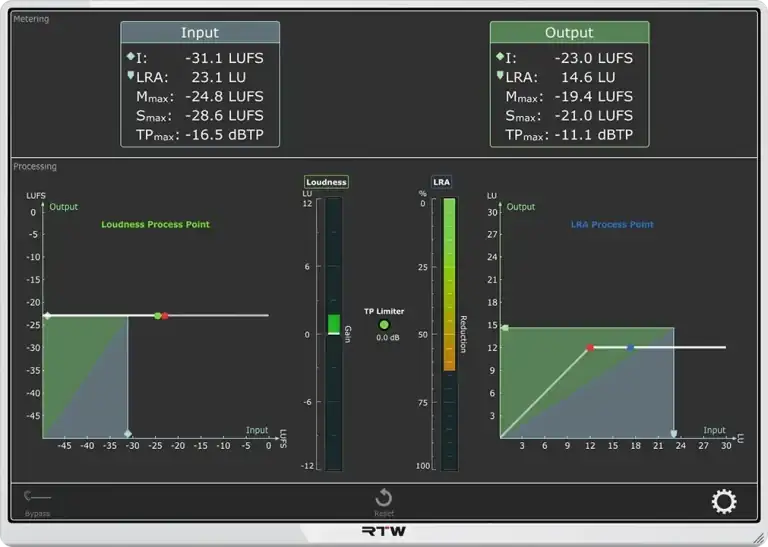Click the red dot on LRA graph

pyautogui.click(x=590, y=348)
